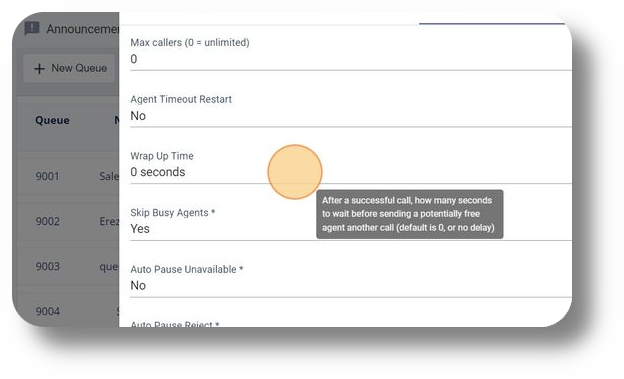Expand the Skip Busy Agents dropdown
This screenshot has width=624, height=379.
[351, 229]
